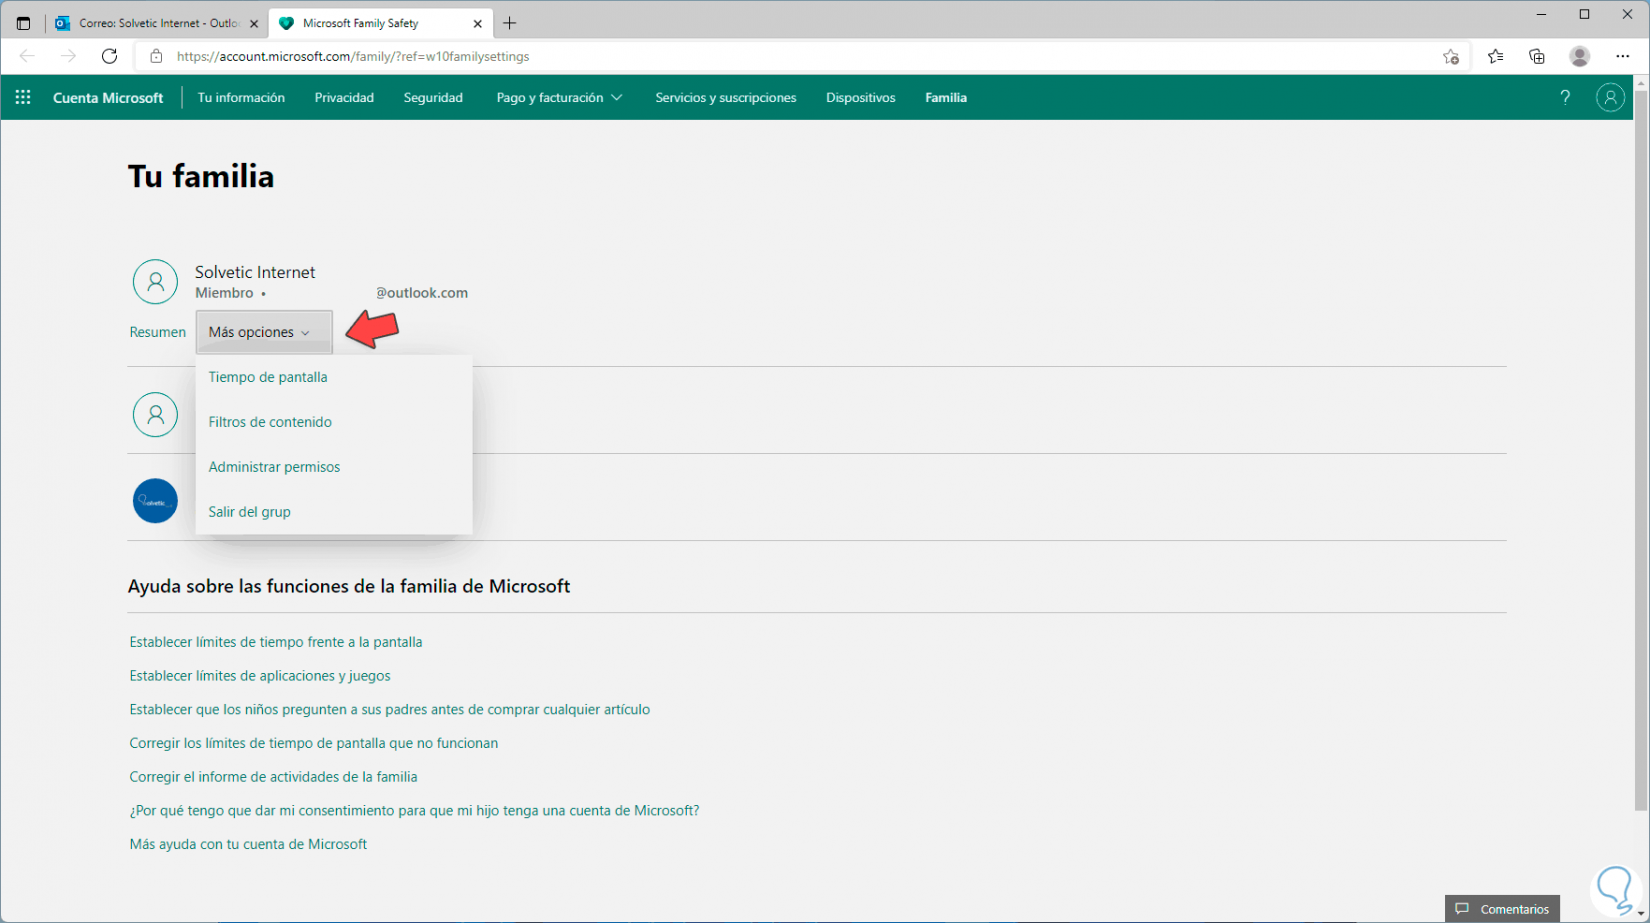This screenshot has width=1650, height=923.
Task: Open the Edge profile avatar
Action: pyautogui.click(x=1580, y=56)
